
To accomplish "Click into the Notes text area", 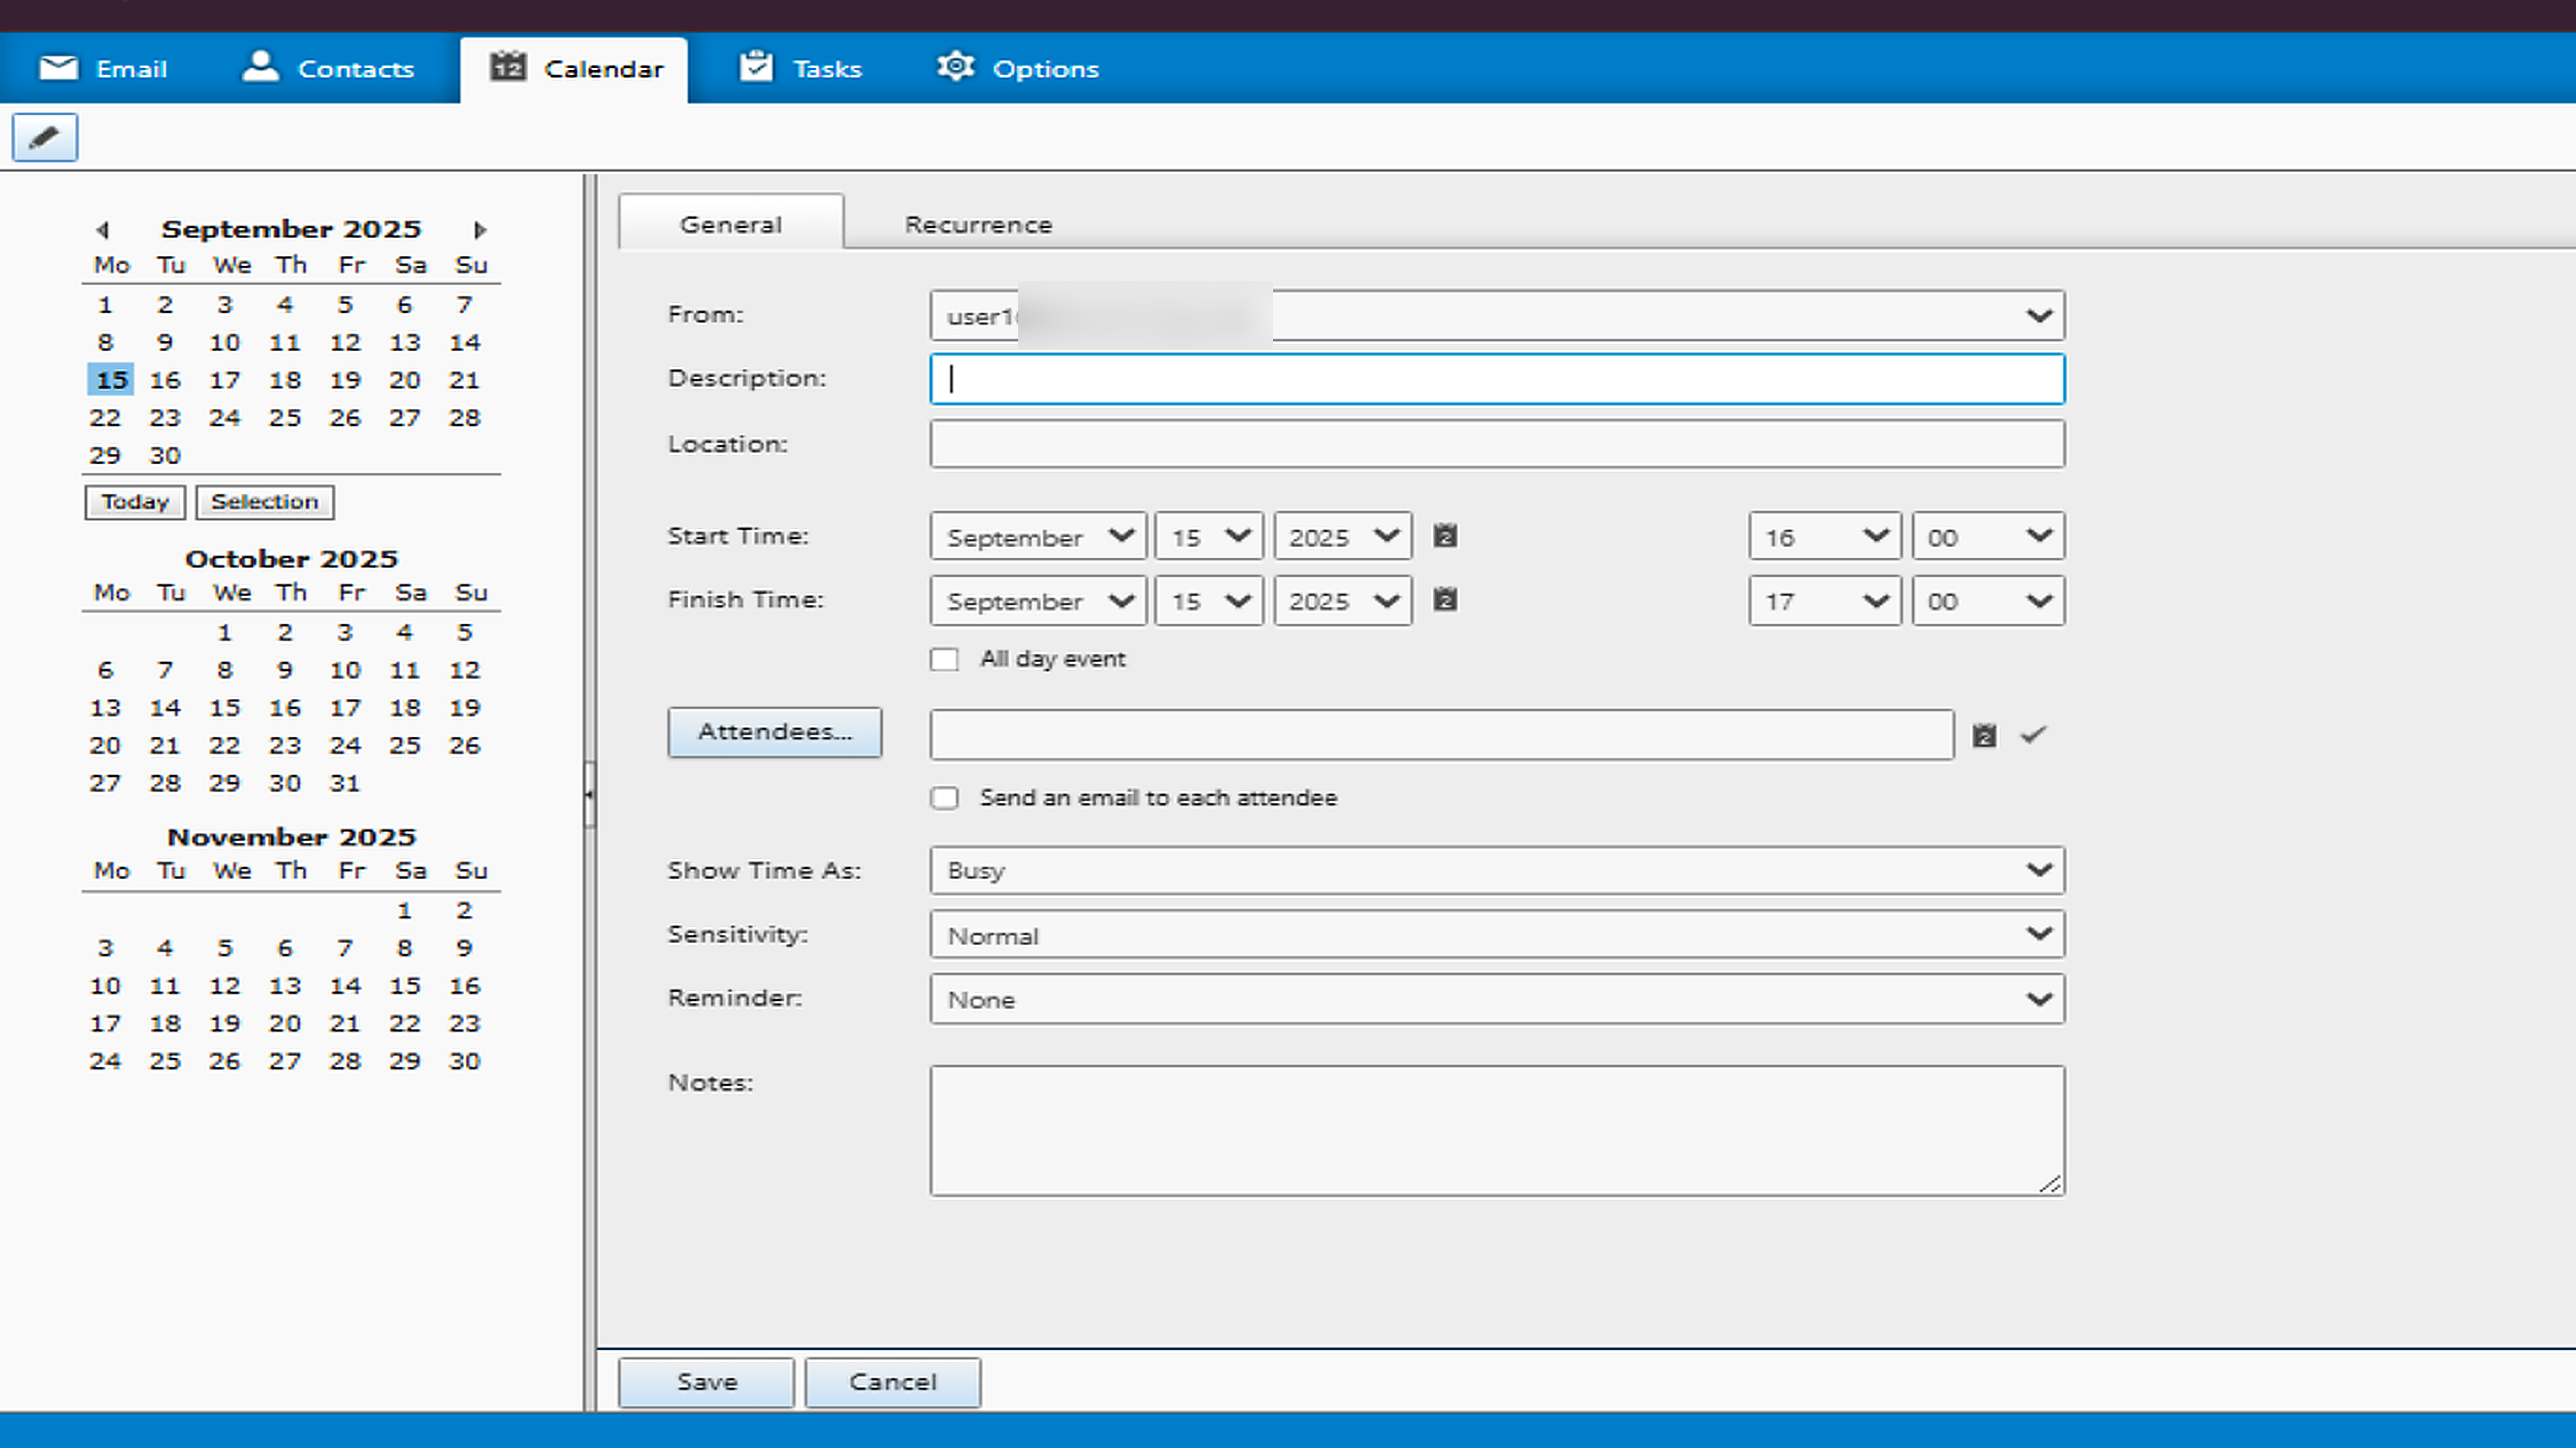I will coord(1497,1130).
